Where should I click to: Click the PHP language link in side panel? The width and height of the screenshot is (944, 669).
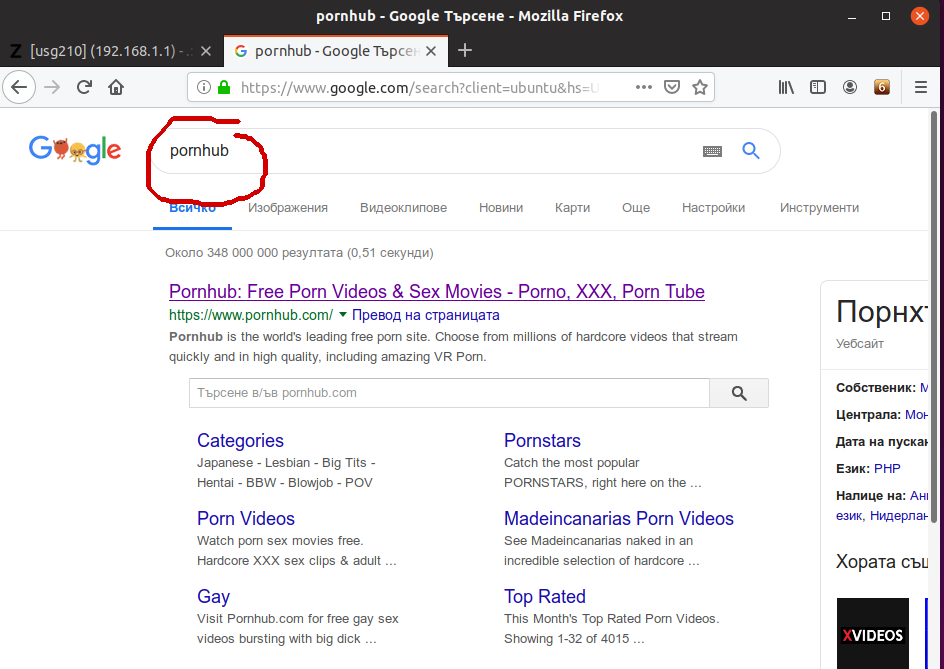[x=887, y=468]
